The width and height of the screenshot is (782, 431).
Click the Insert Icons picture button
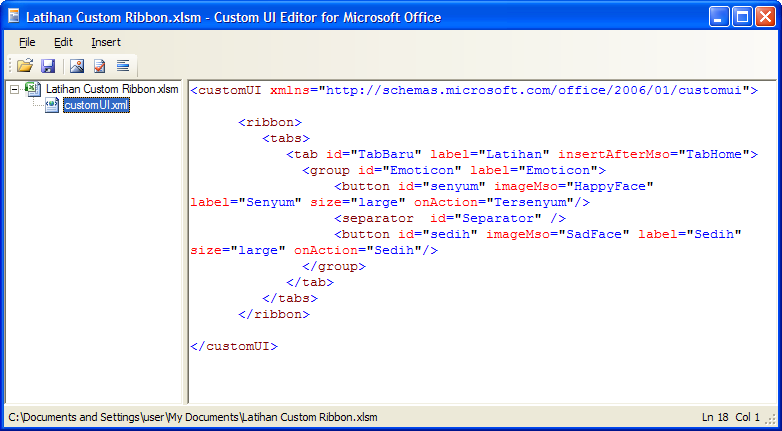click(x=77, y=65)
